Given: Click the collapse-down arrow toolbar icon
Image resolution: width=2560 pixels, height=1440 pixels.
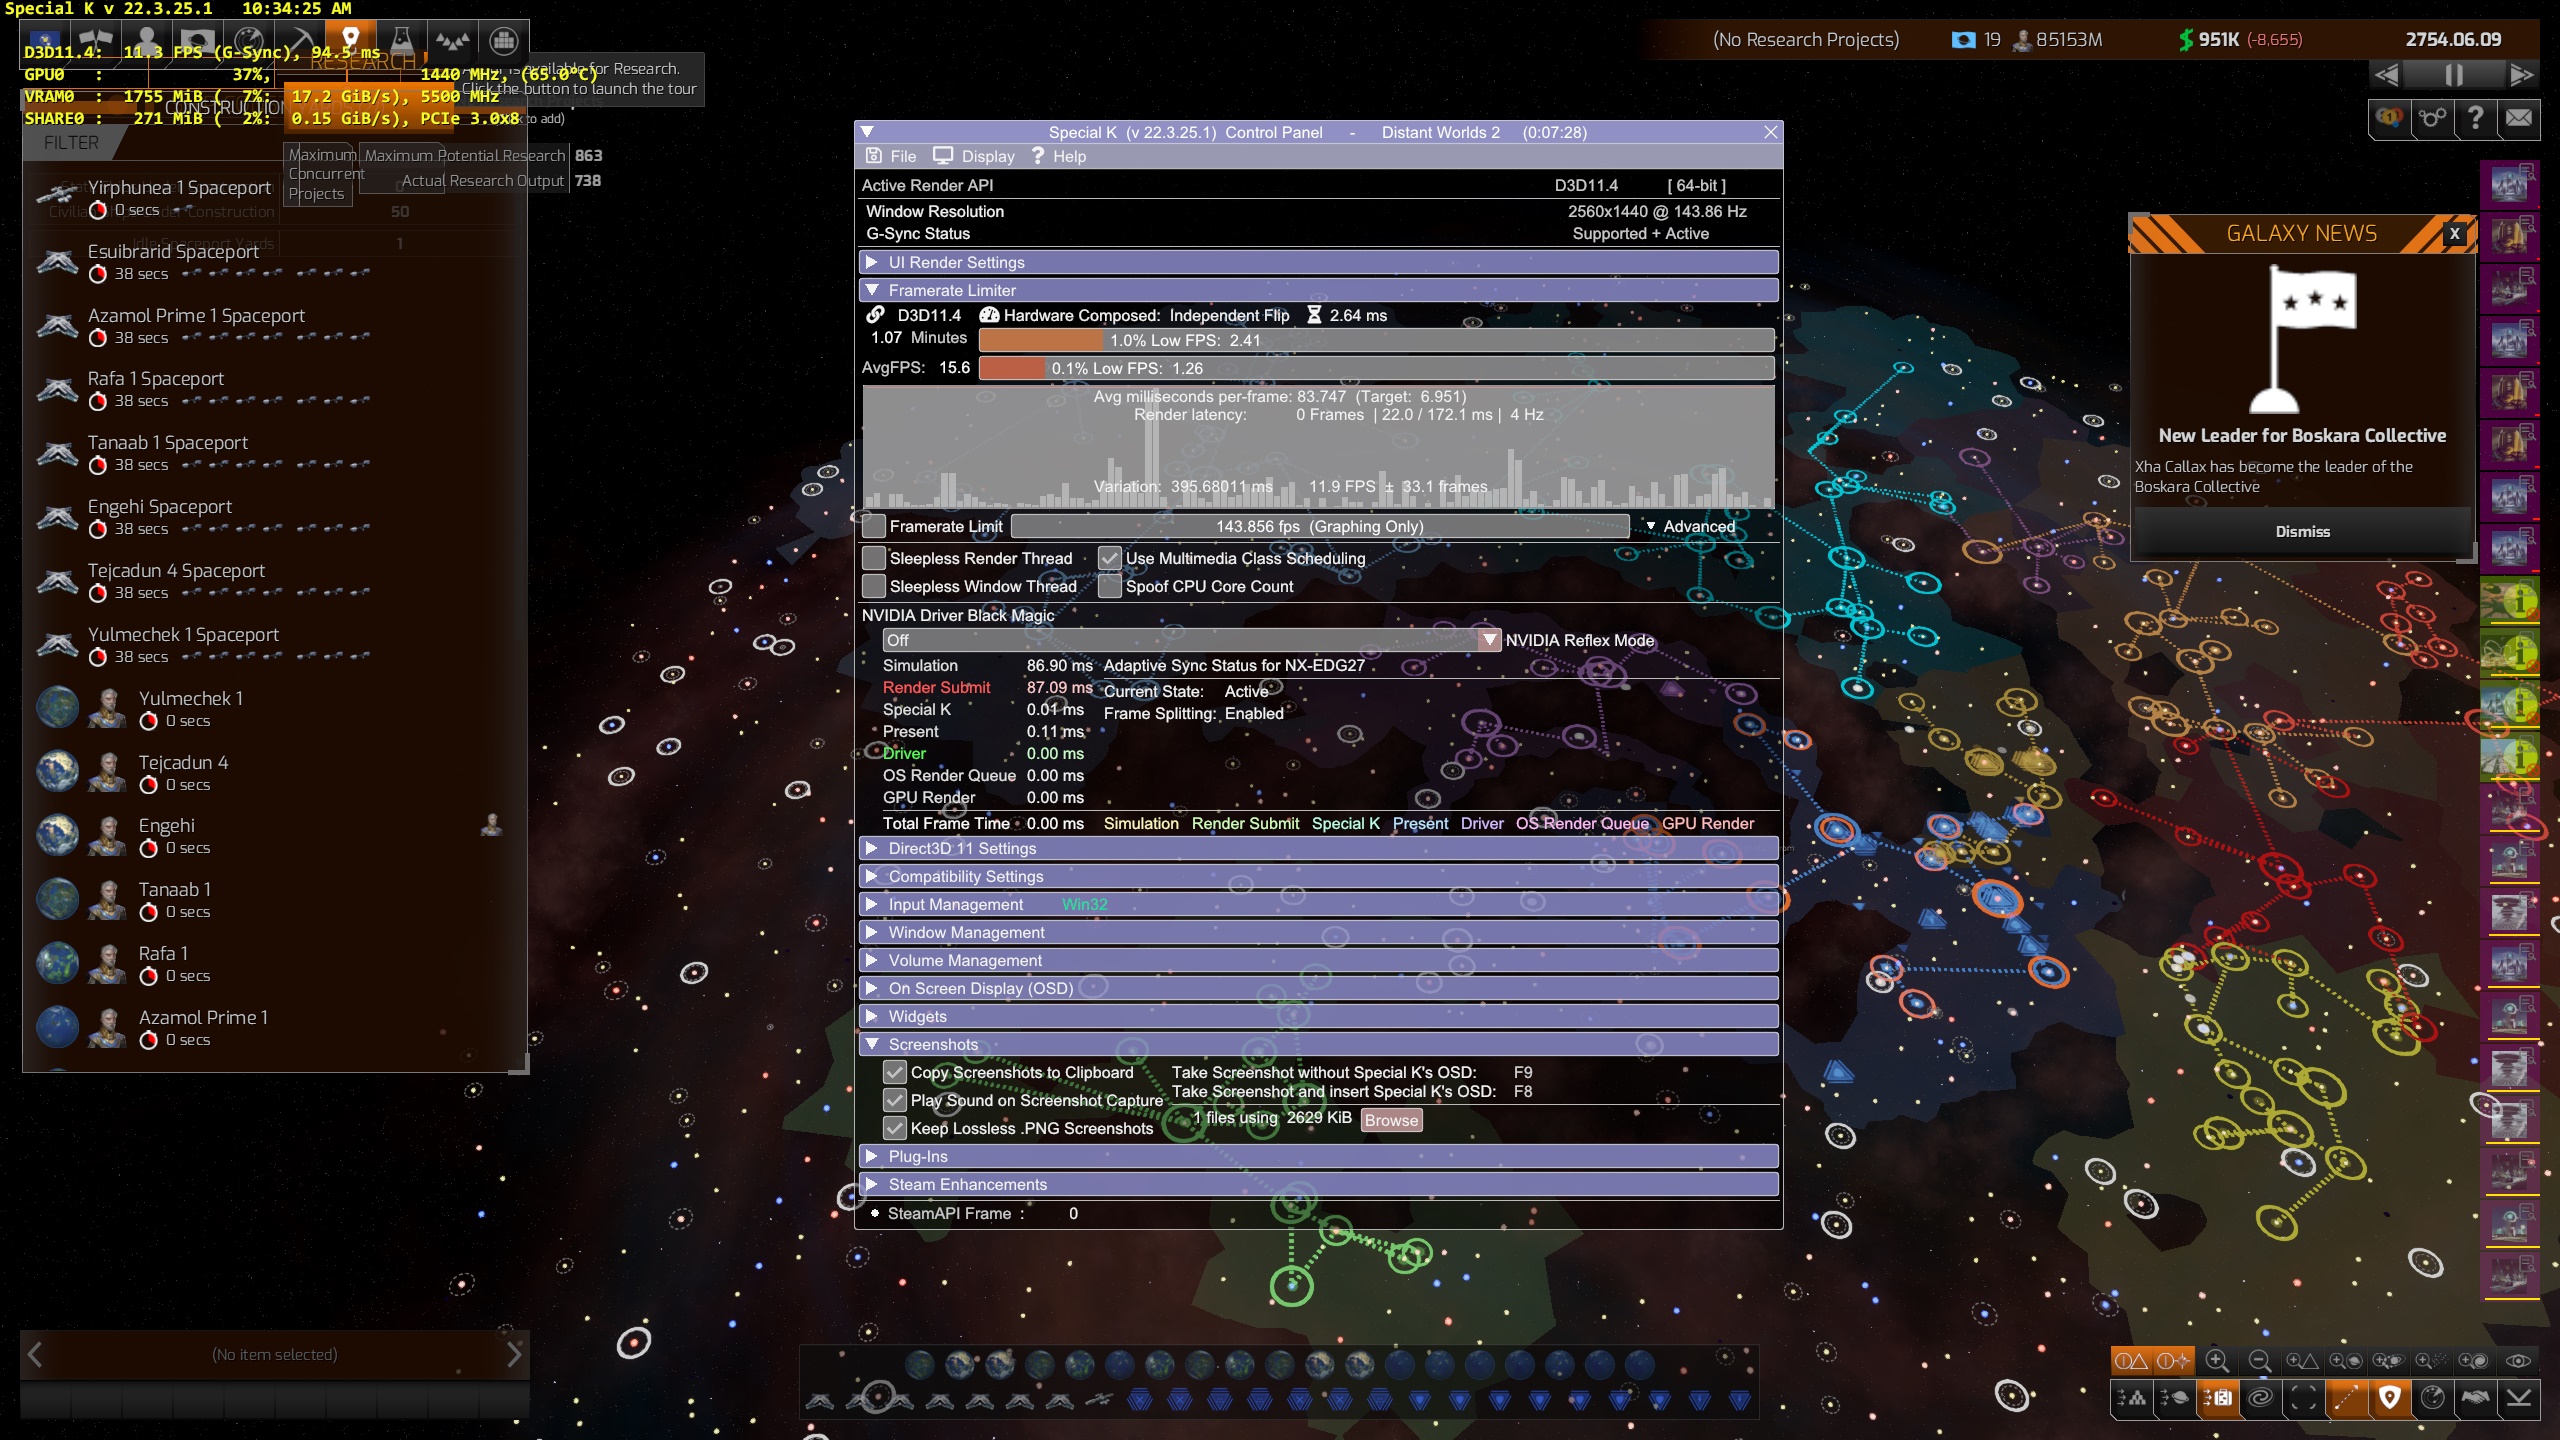Looking at the screenshot, I should 2518,1397.
